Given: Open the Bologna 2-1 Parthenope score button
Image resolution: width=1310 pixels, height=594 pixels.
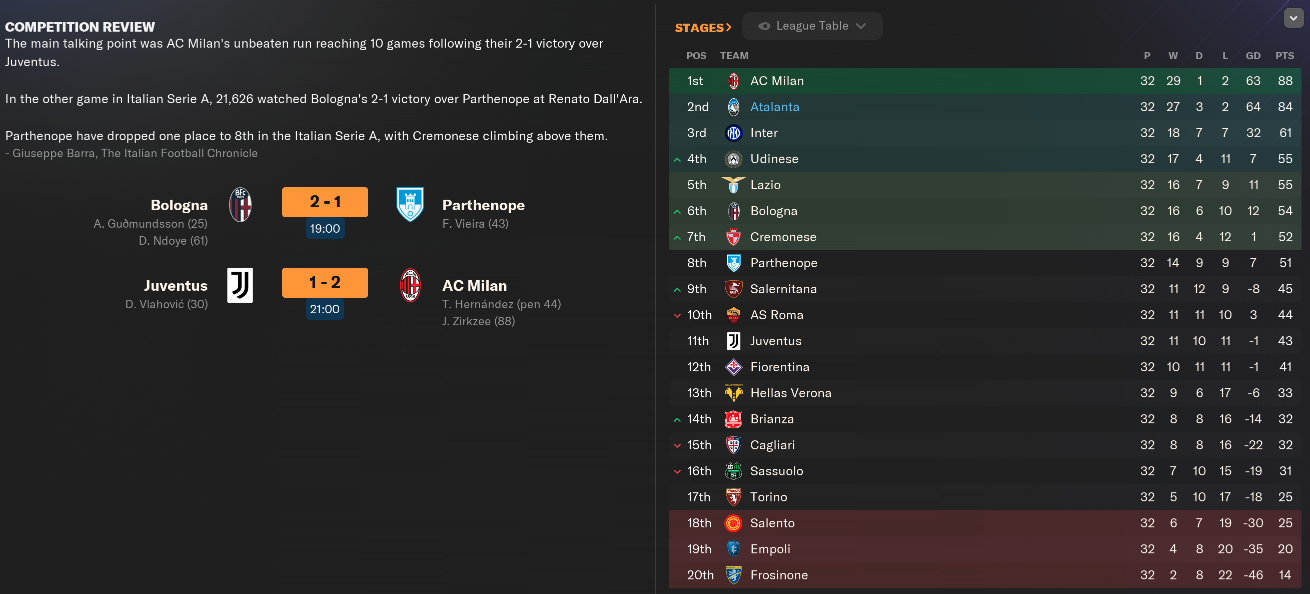Looking at the screenshot, I should [x=325, y=202].
